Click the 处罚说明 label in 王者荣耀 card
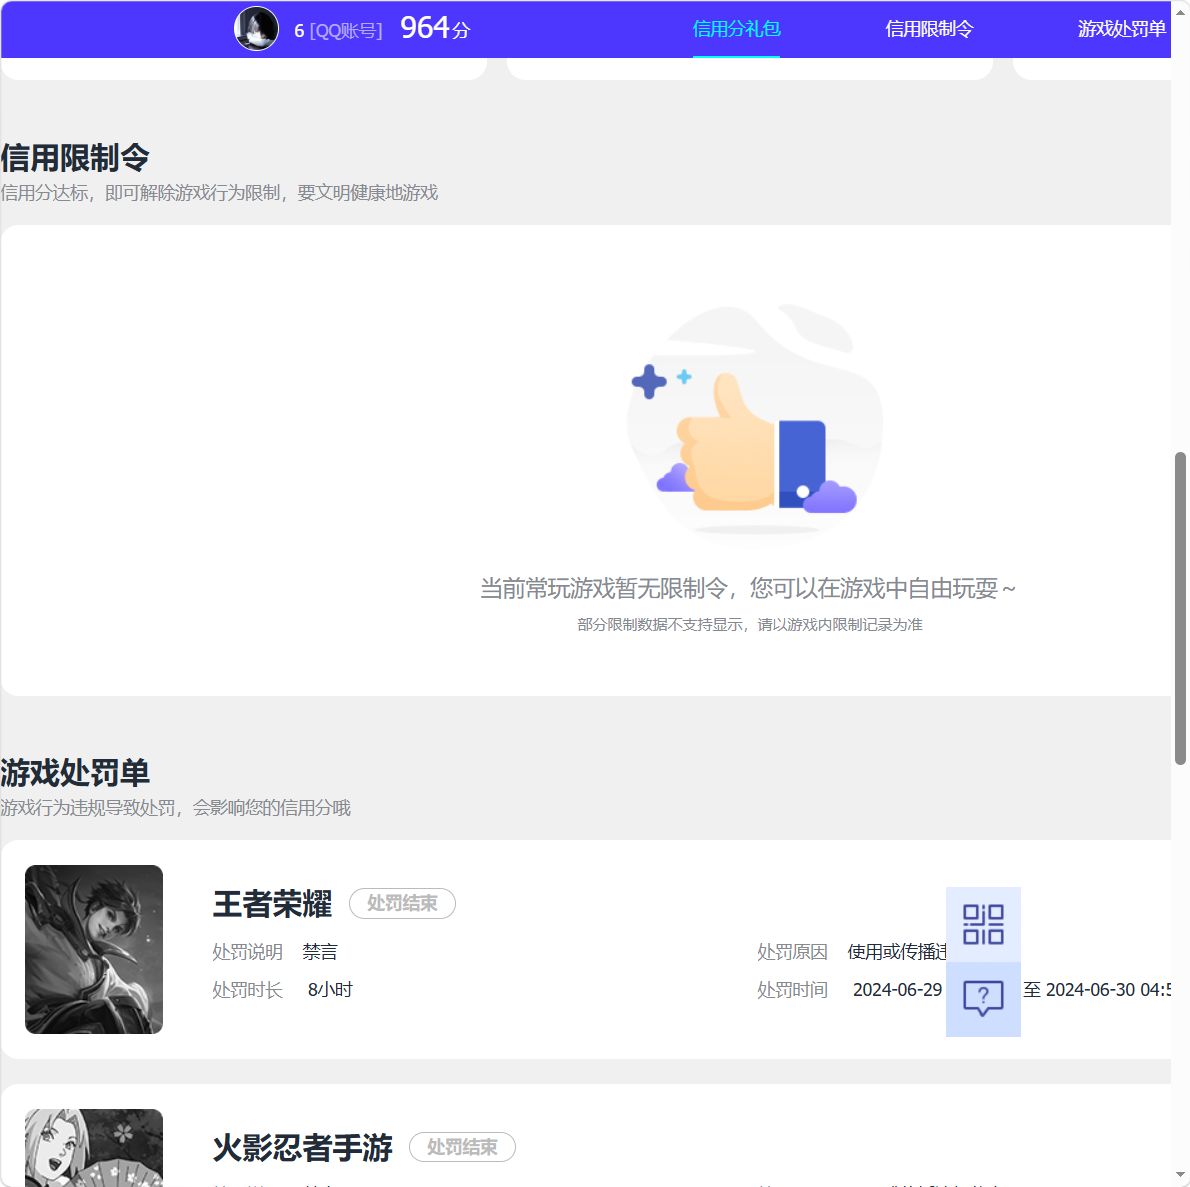Image resolution: width=1190 pixels, height=1187 pixels. coord(247,952)
